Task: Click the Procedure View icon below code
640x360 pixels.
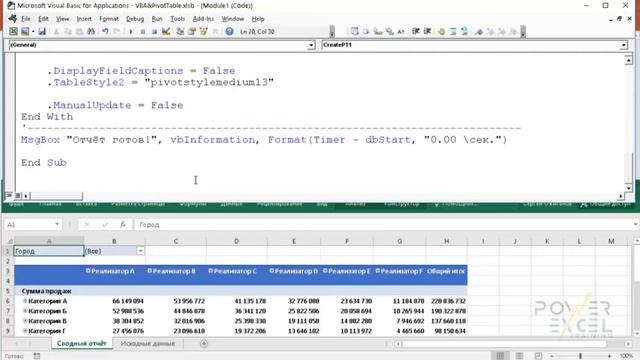Action: pyautogui.click(x=9, y=196)
